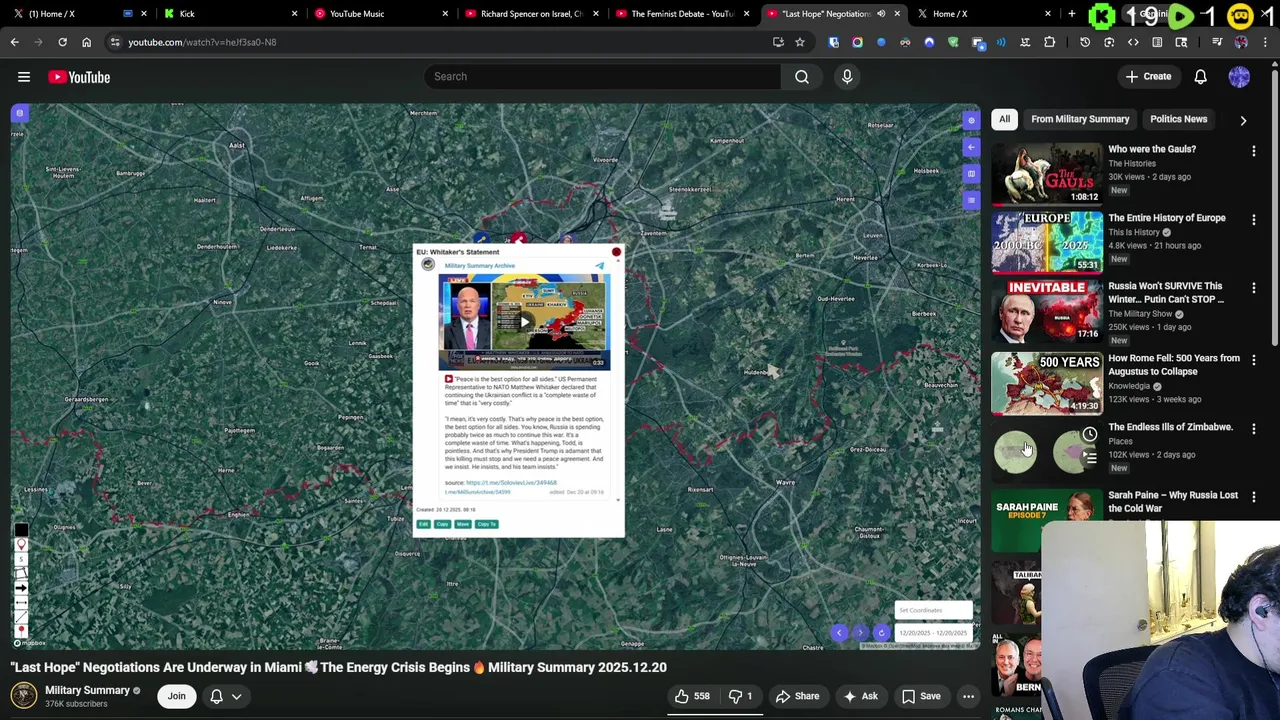Screen dimensions: 1280x720
Task: Toggle the channel notification bell
Action: coord(216,696)
